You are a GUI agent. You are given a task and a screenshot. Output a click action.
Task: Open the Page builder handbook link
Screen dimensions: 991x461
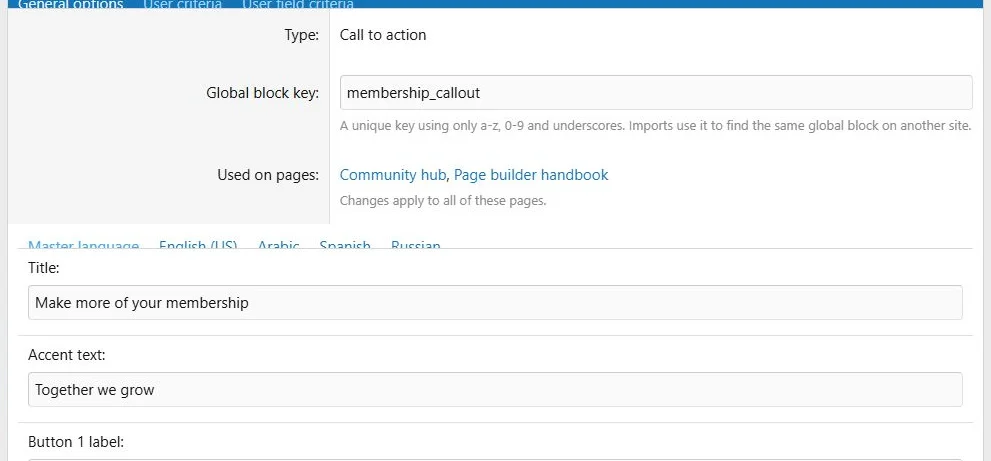click(531, 175)
